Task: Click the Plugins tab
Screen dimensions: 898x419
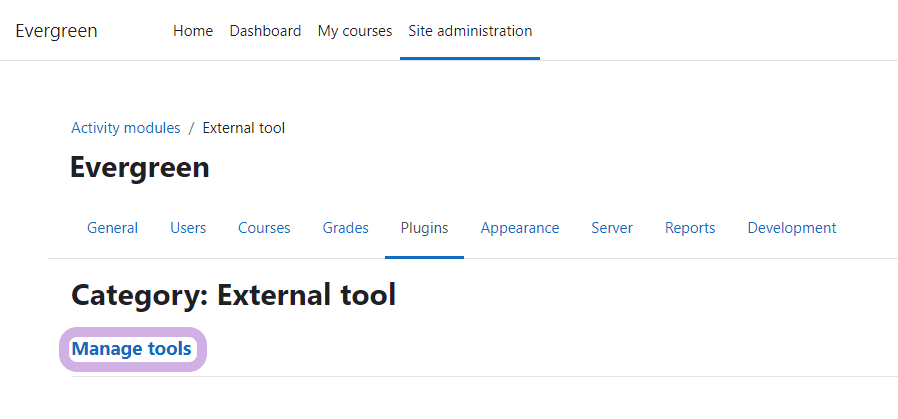Action: [x=424, y=228]
